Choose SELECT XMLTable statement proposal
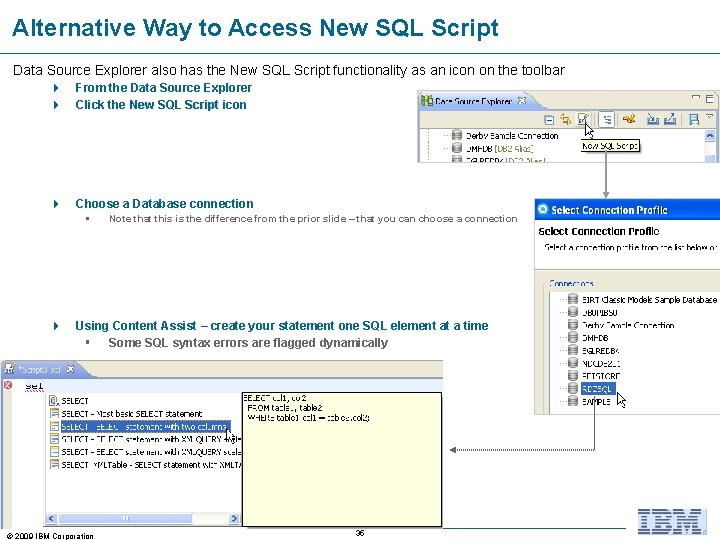720x540 pixels. click(152, 465)
